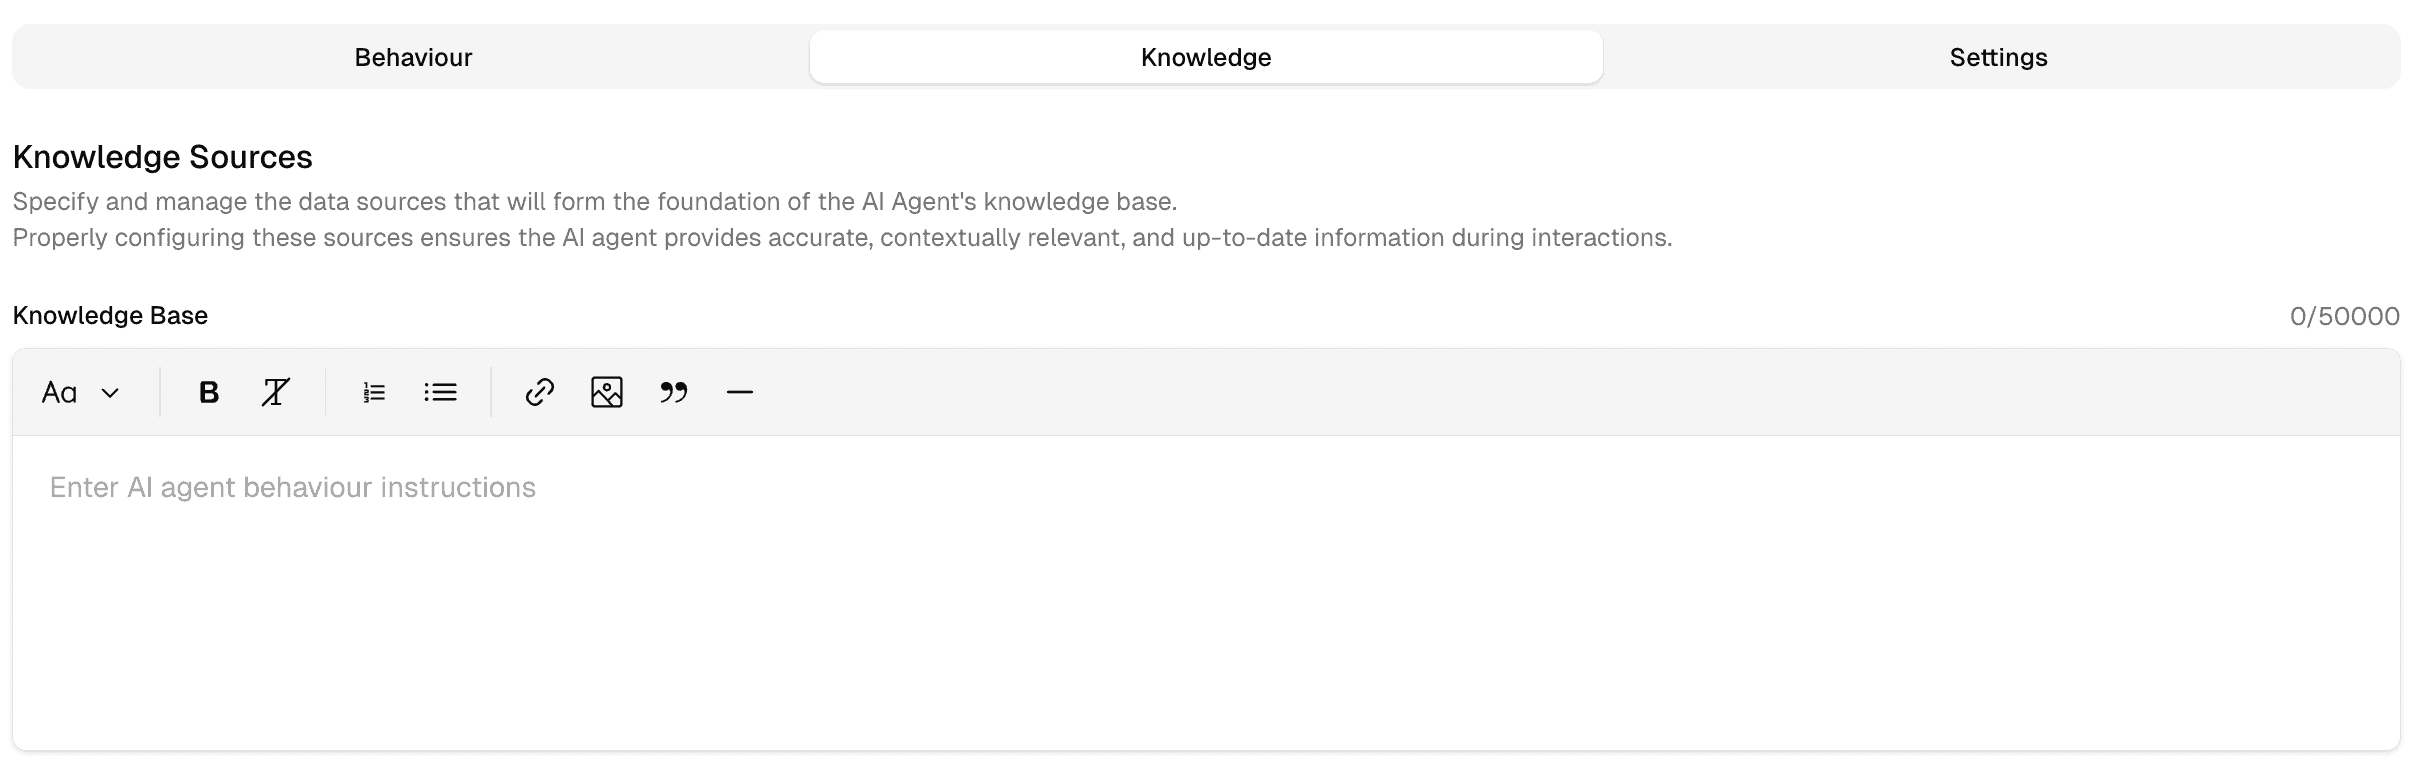Insert an image using the picture icon
The height and width of the screenshot is (776, 2424).
tap(607, 392)
